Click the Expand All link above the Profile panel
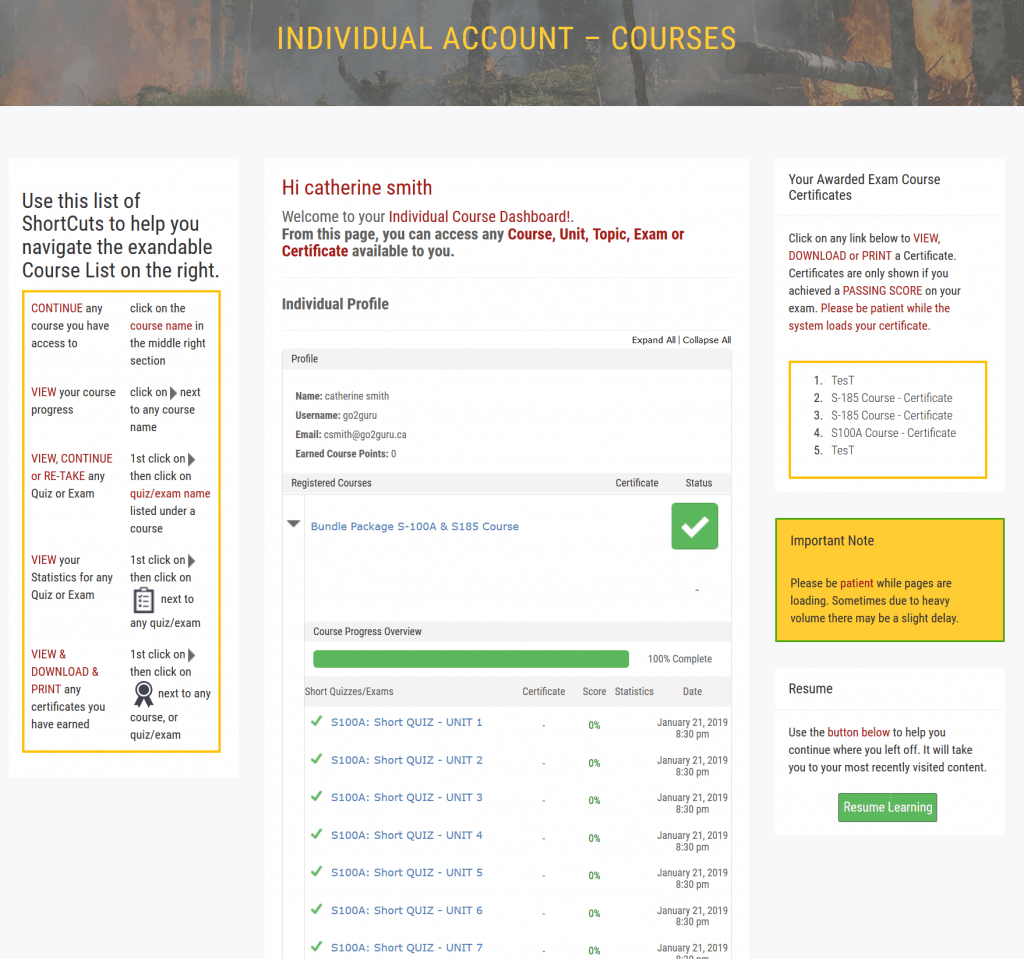This screenshot has width=1024, height=959. click(652, 339)
